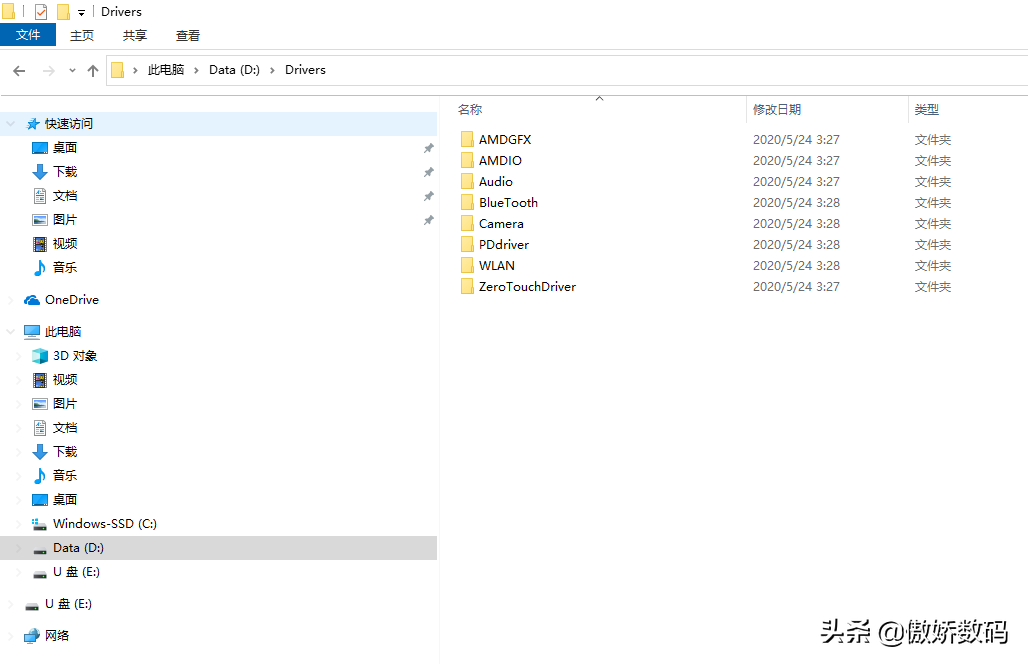The image size is (1028, 664).
Task: Collapse the 此电脑 tree node
Action: [x=10, y=331]
